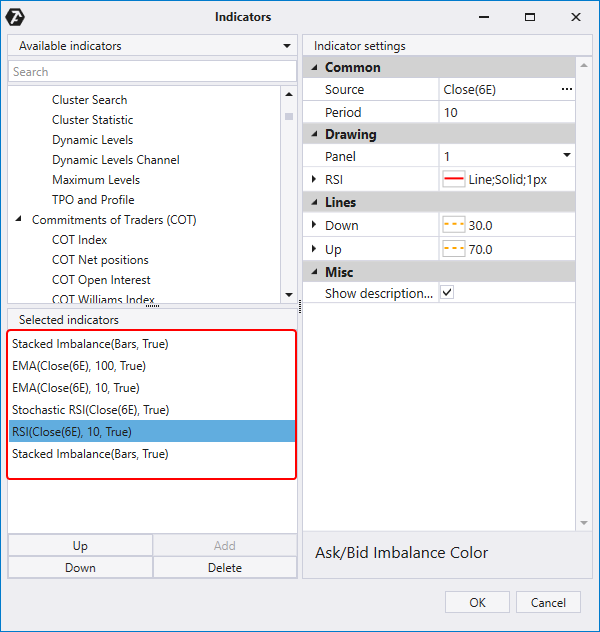The width and height of the screenshot is (600, 632).
Task: Toggle the Show description checkbox
Action: 447,293
